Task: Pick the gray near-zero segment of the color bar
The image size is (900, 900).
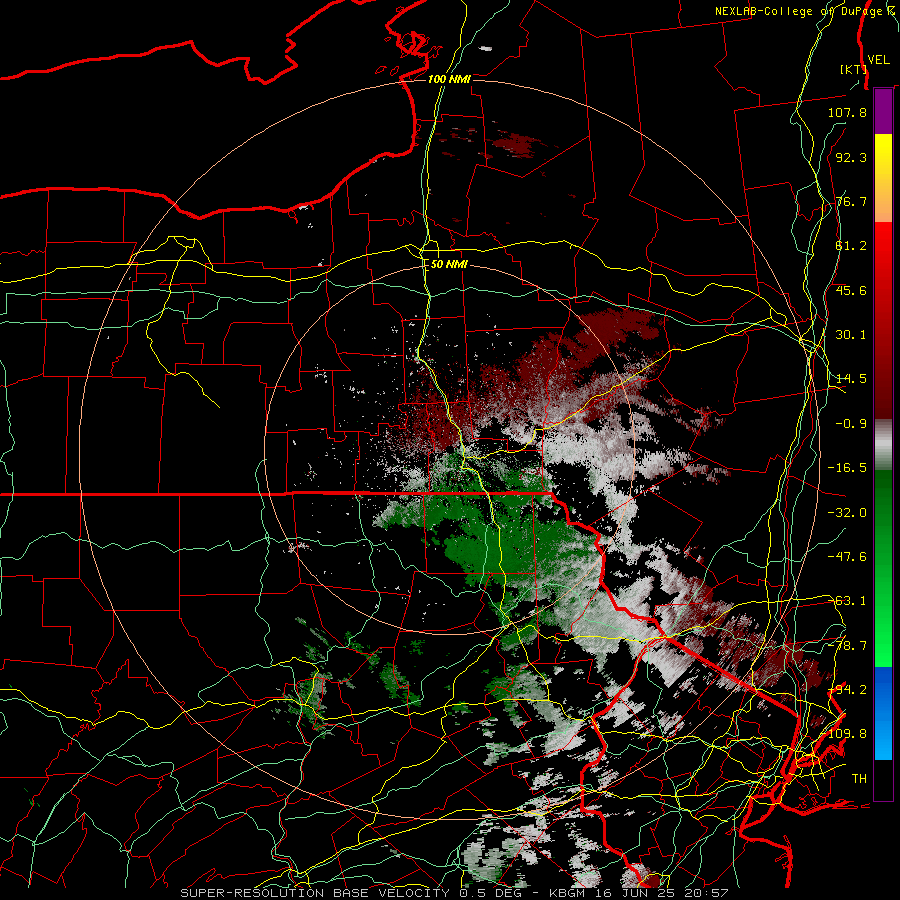Action: [x=883, y=445]
